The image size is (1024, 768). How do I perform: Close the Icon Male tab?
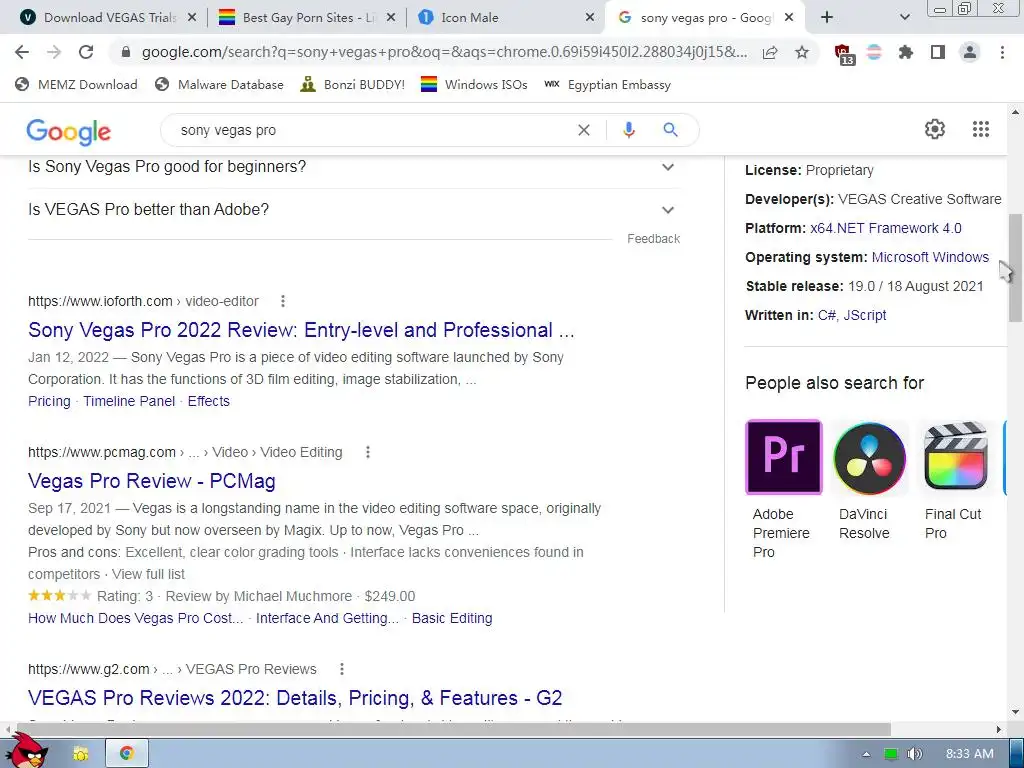[x=589, y=18]
